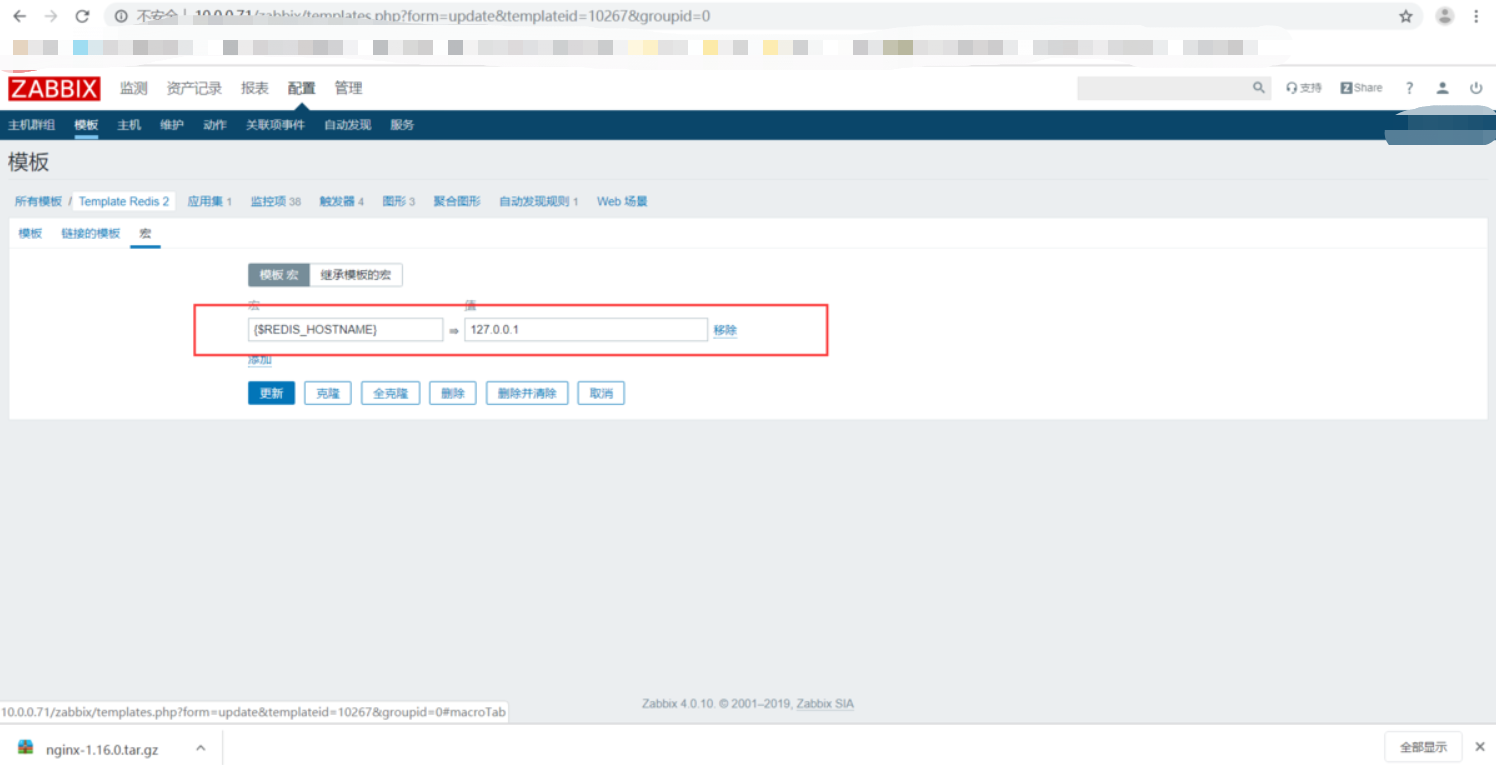The image size is (1496, 765).
Task: Open the 配置 configuration menu
Action: (301, 88)
